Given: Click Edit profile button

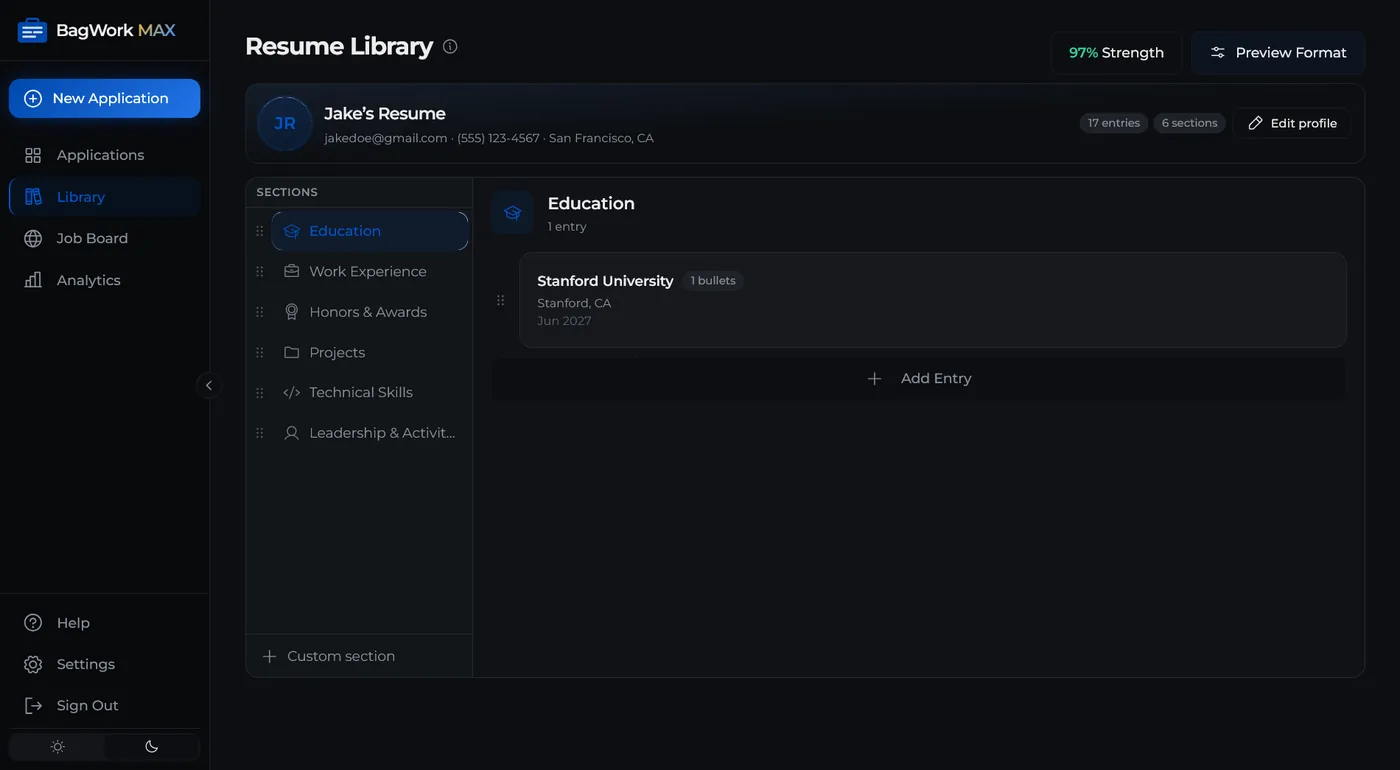Looking at the screenshot, I should [1292, 123].
